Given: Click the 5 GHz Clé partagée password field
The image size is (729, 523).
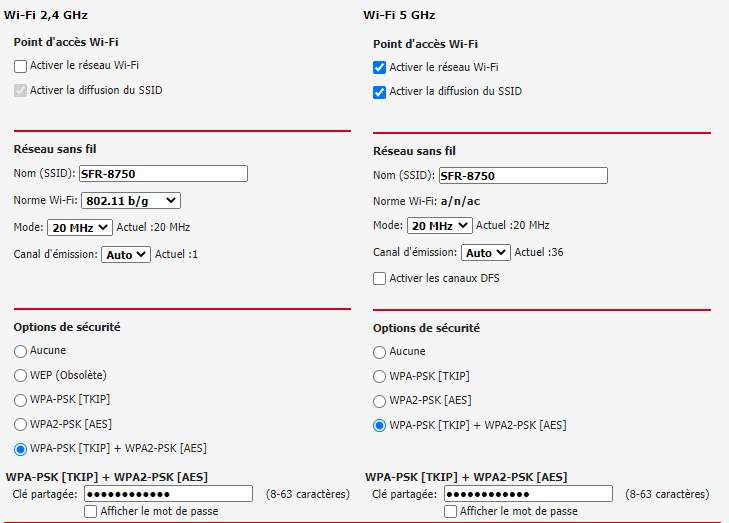Looking at the screenshot, I should pyautogui.click(x=528, y=494).
